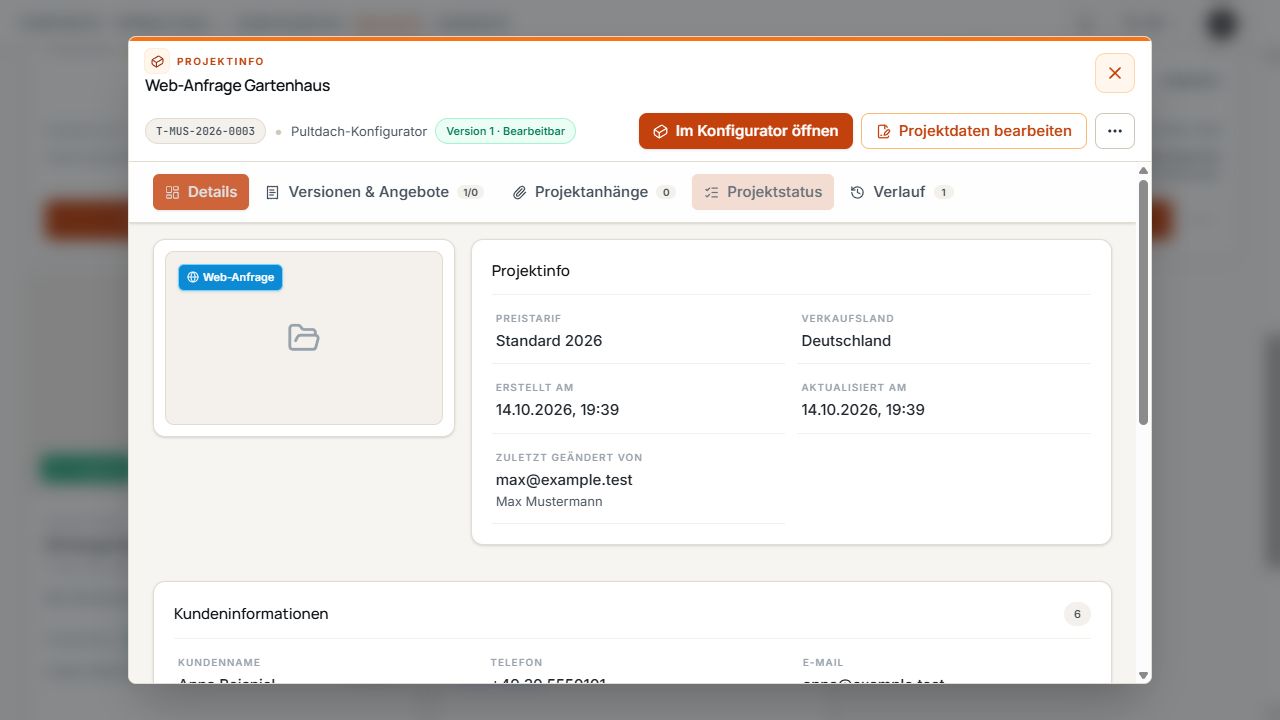
Task: Open the Projektanhänge tab
Action: point(594,192)
